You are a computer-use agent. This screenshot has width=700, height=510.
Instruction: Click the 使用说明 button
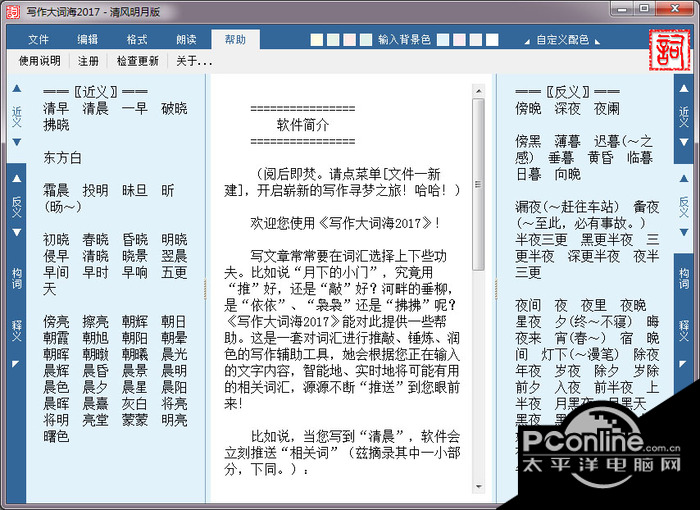[x=39, y=61]
